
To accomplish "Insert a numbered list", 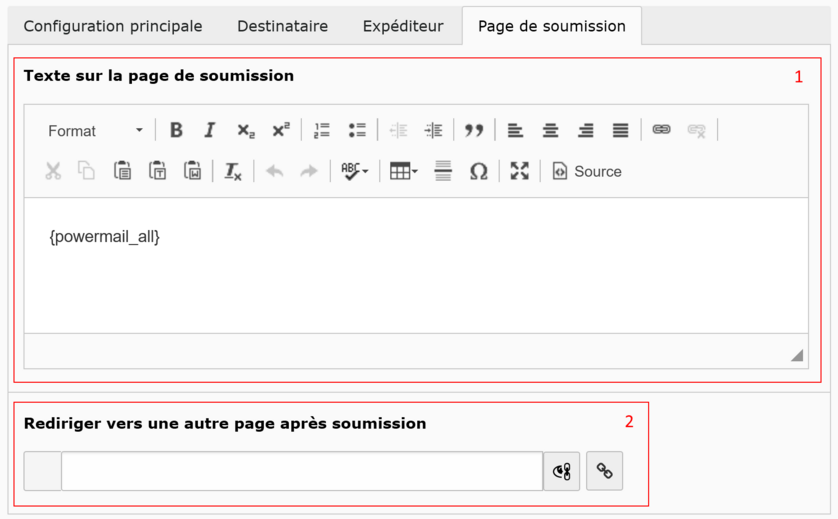I will [x=322, y=130].
